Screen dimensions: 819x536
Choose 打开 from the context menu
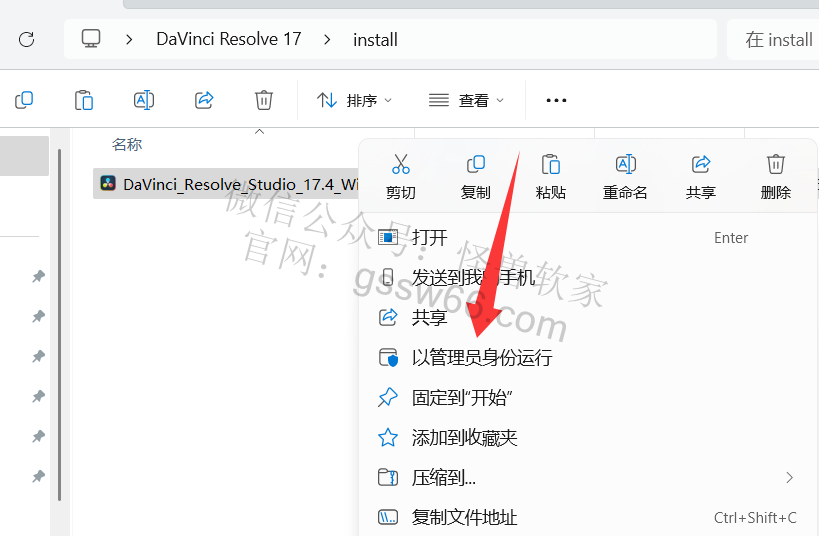[x=588, y=238]
